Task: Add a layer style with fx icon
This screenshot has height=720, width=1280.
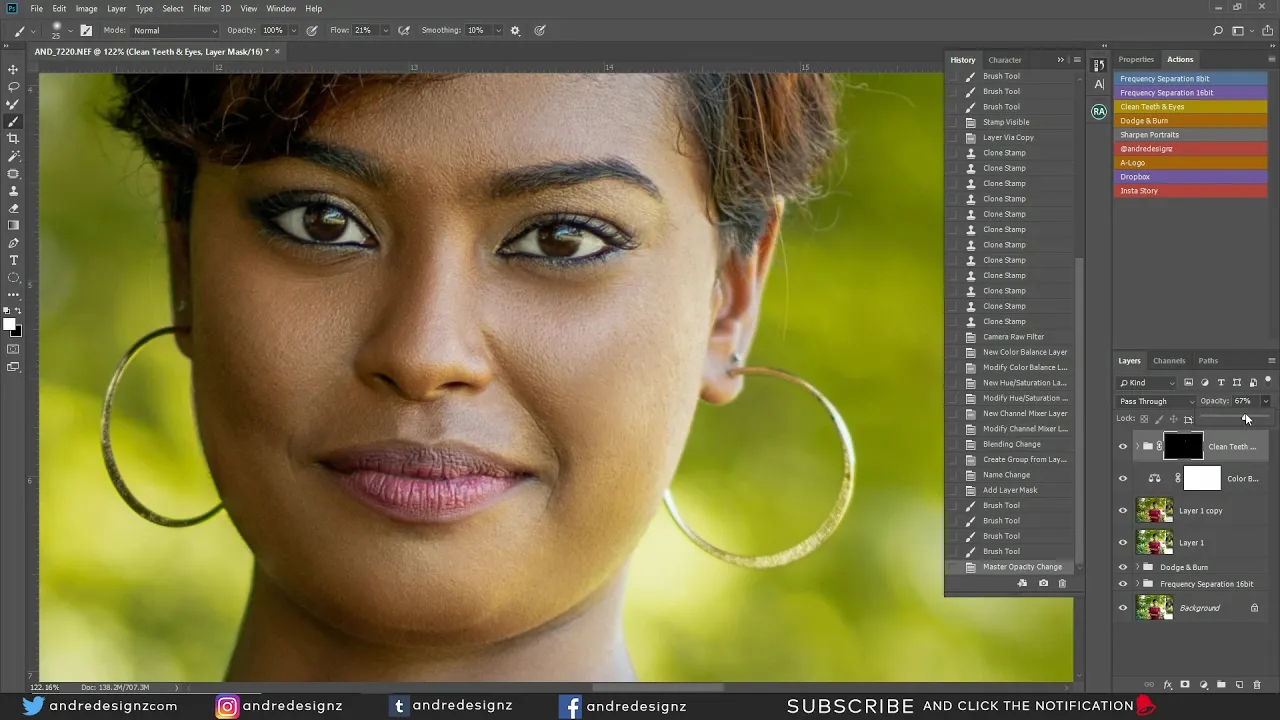Action: [x=1167, y=685]
